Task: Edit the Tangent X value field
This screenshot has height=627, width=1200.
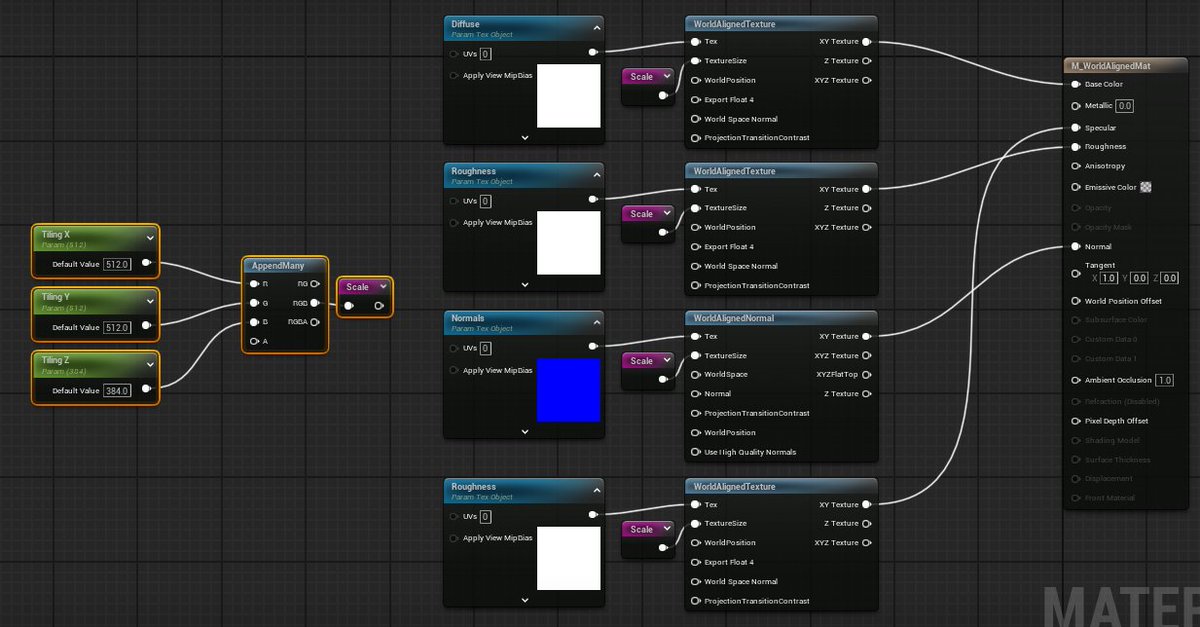Action: pyautogui.click(x=1110, y=278)
